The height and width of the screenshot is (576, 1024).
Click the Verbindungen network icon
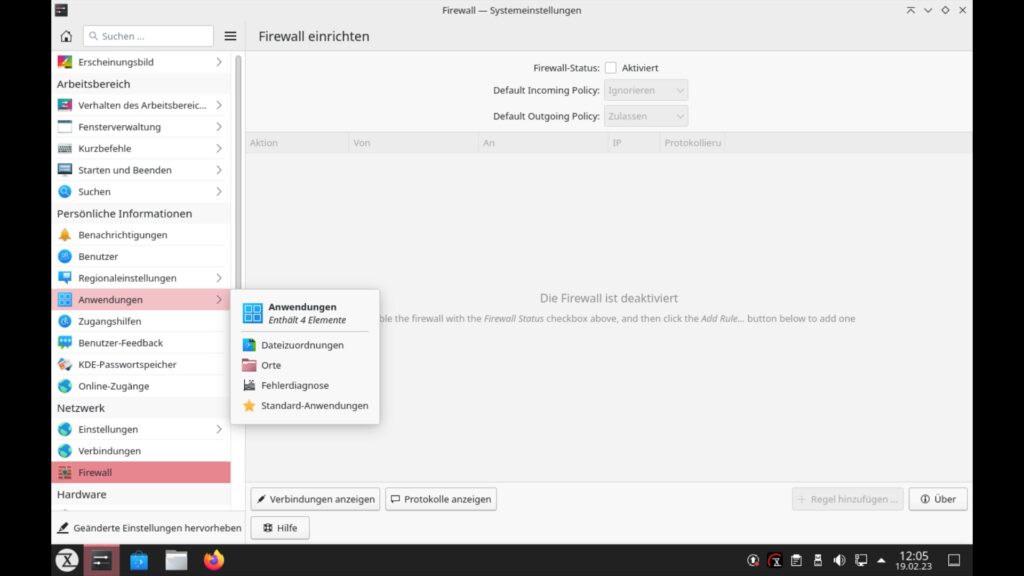pos(65,451)
